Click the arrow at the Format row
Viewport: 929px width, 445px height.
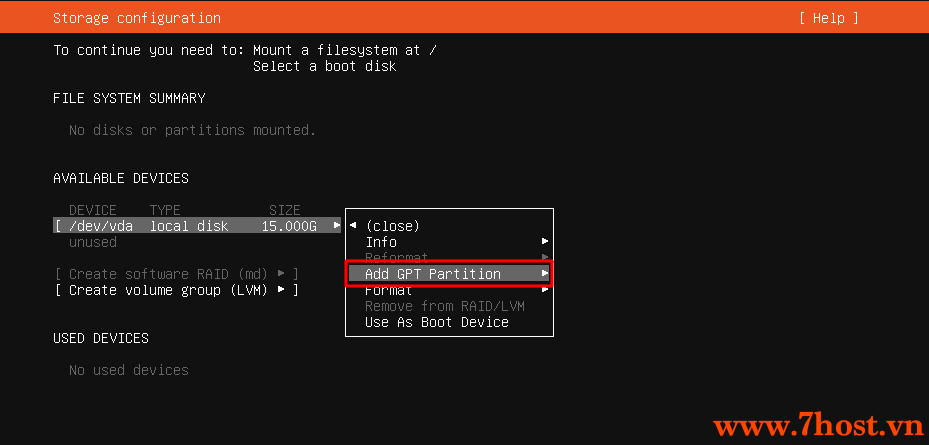(544, 290)
